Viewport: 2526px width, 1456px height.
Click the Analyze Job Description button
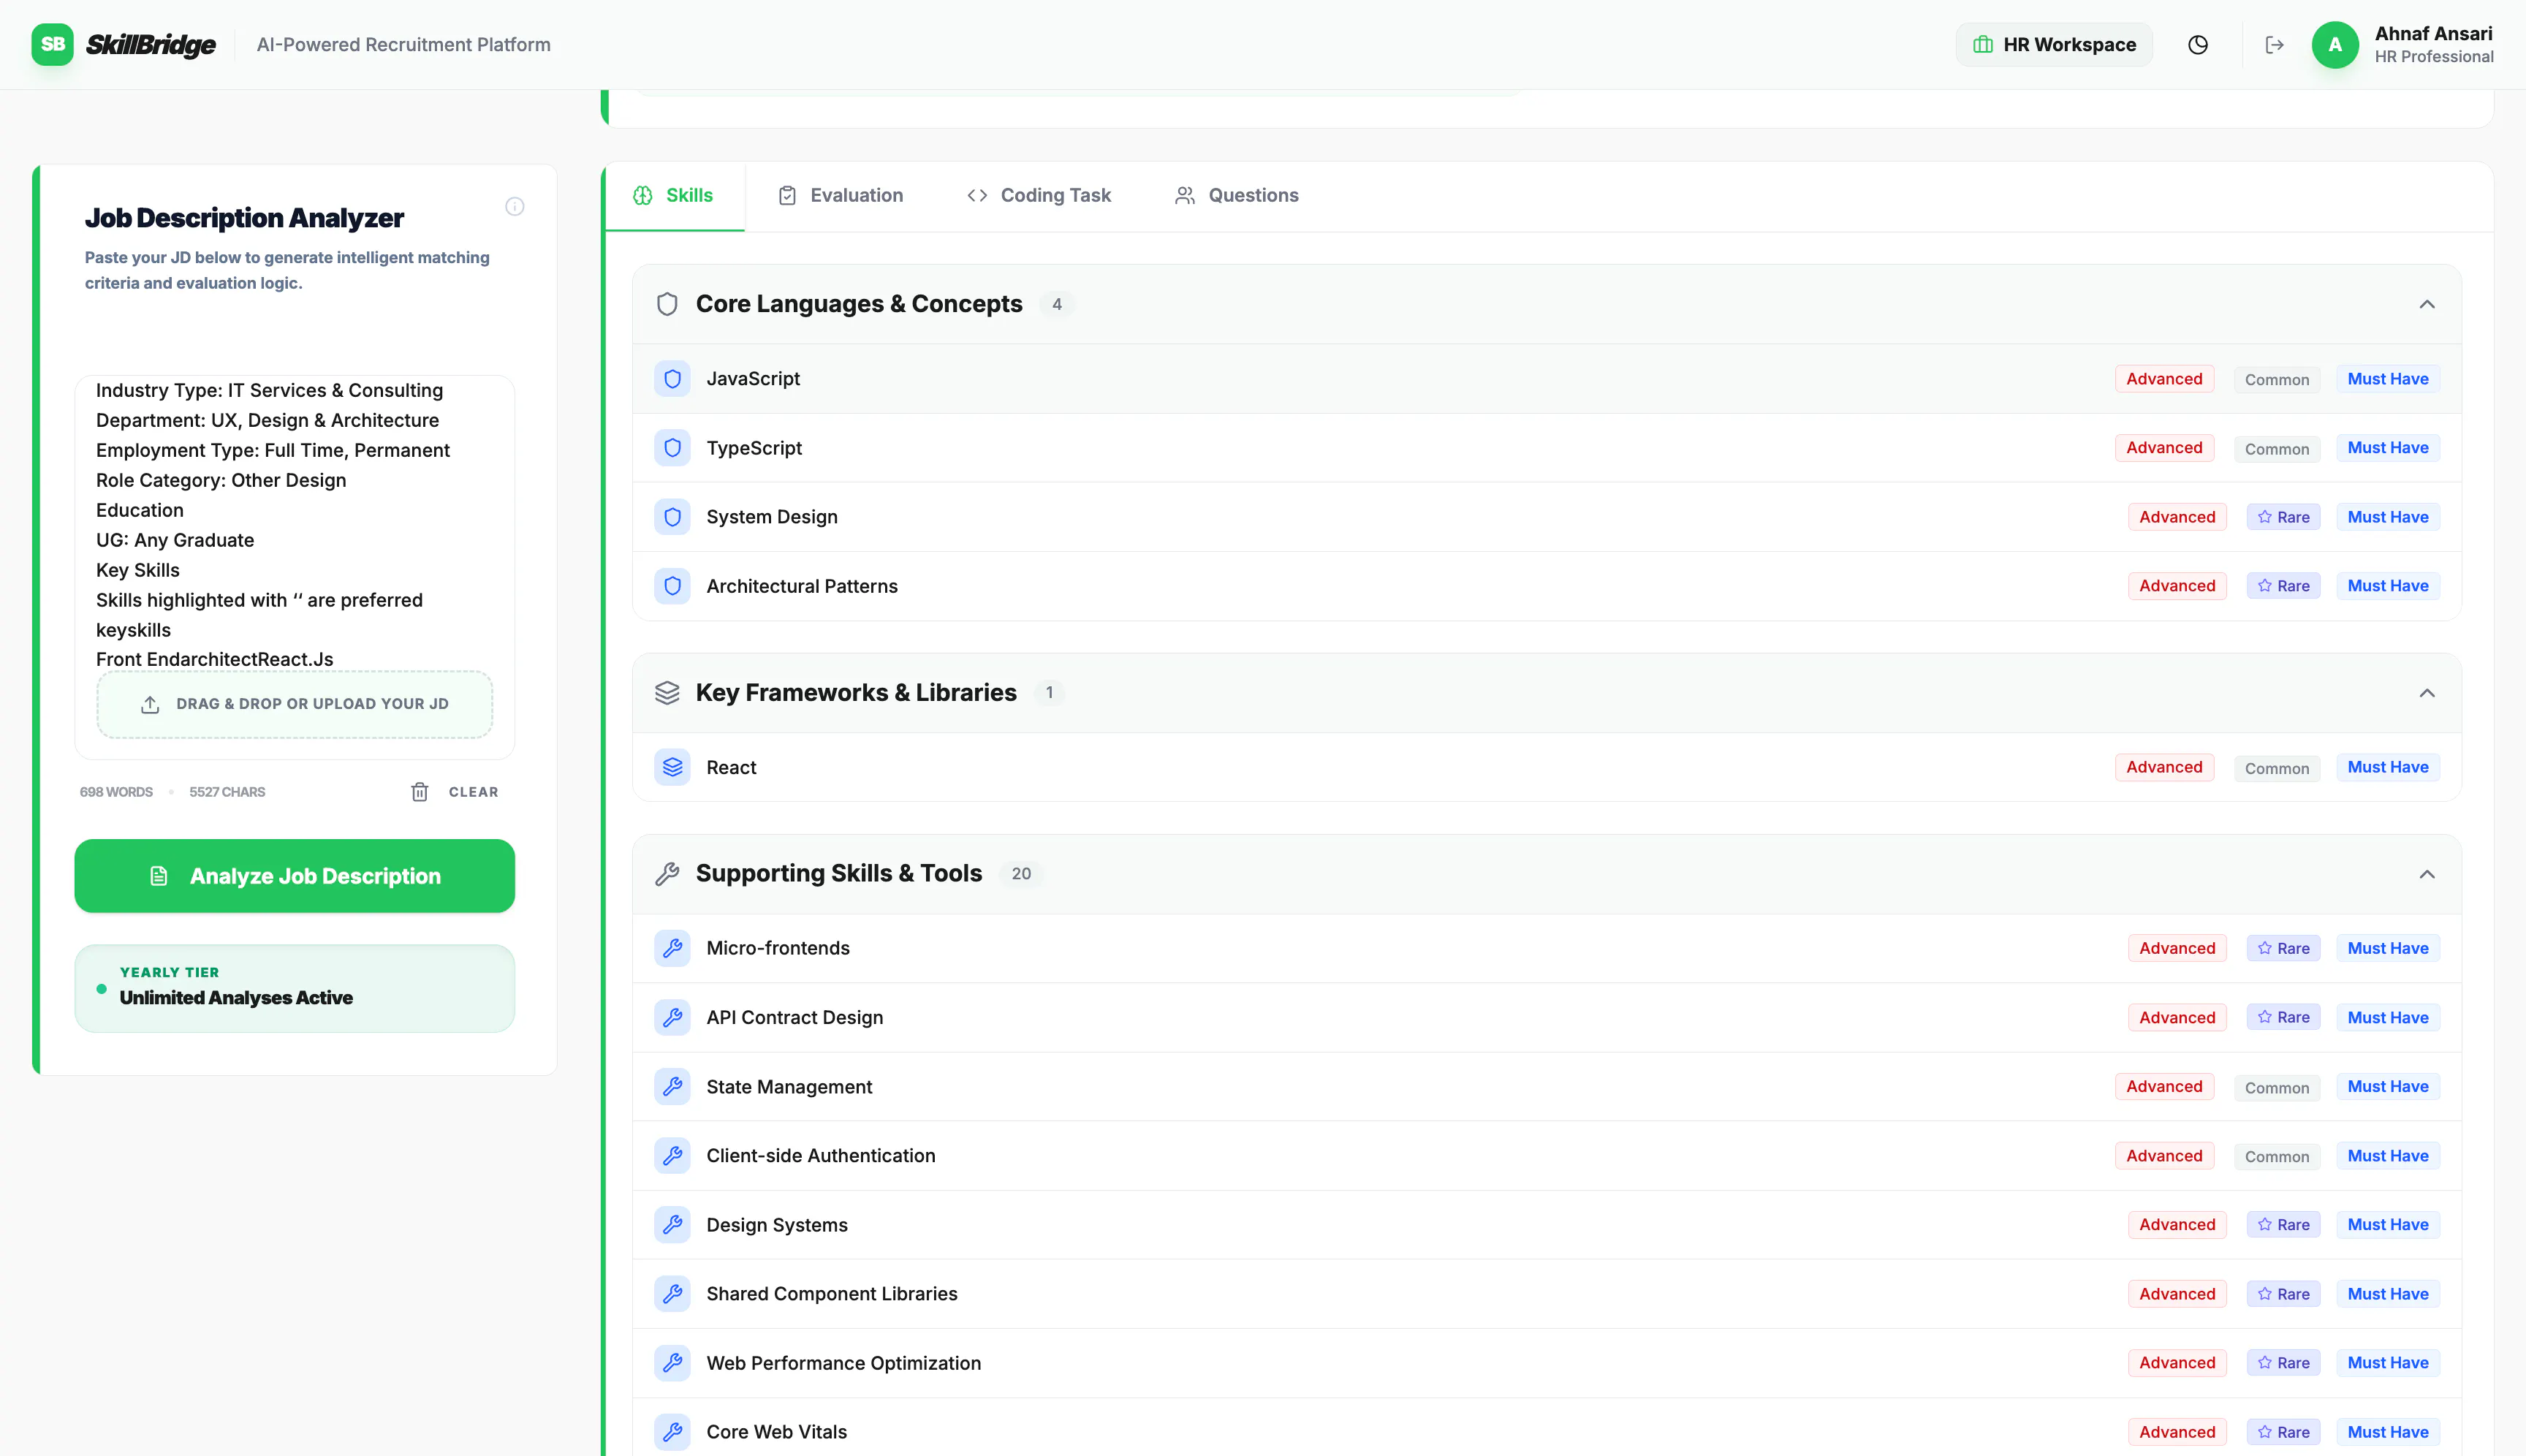(295, 876)
